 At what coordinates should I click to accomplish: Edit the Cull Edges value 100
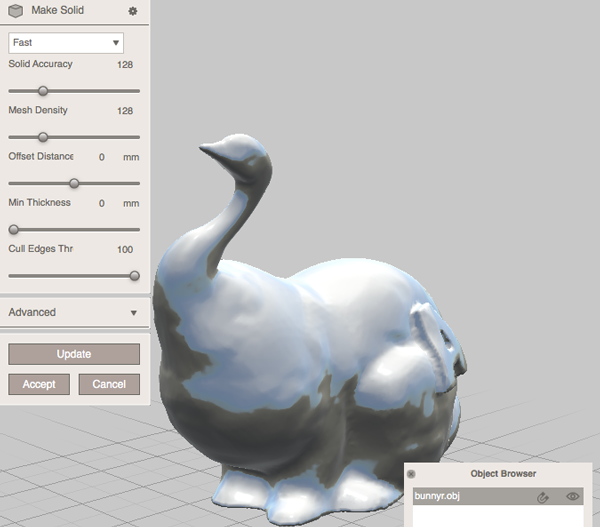pyautogui.click(x=125, y=250)
